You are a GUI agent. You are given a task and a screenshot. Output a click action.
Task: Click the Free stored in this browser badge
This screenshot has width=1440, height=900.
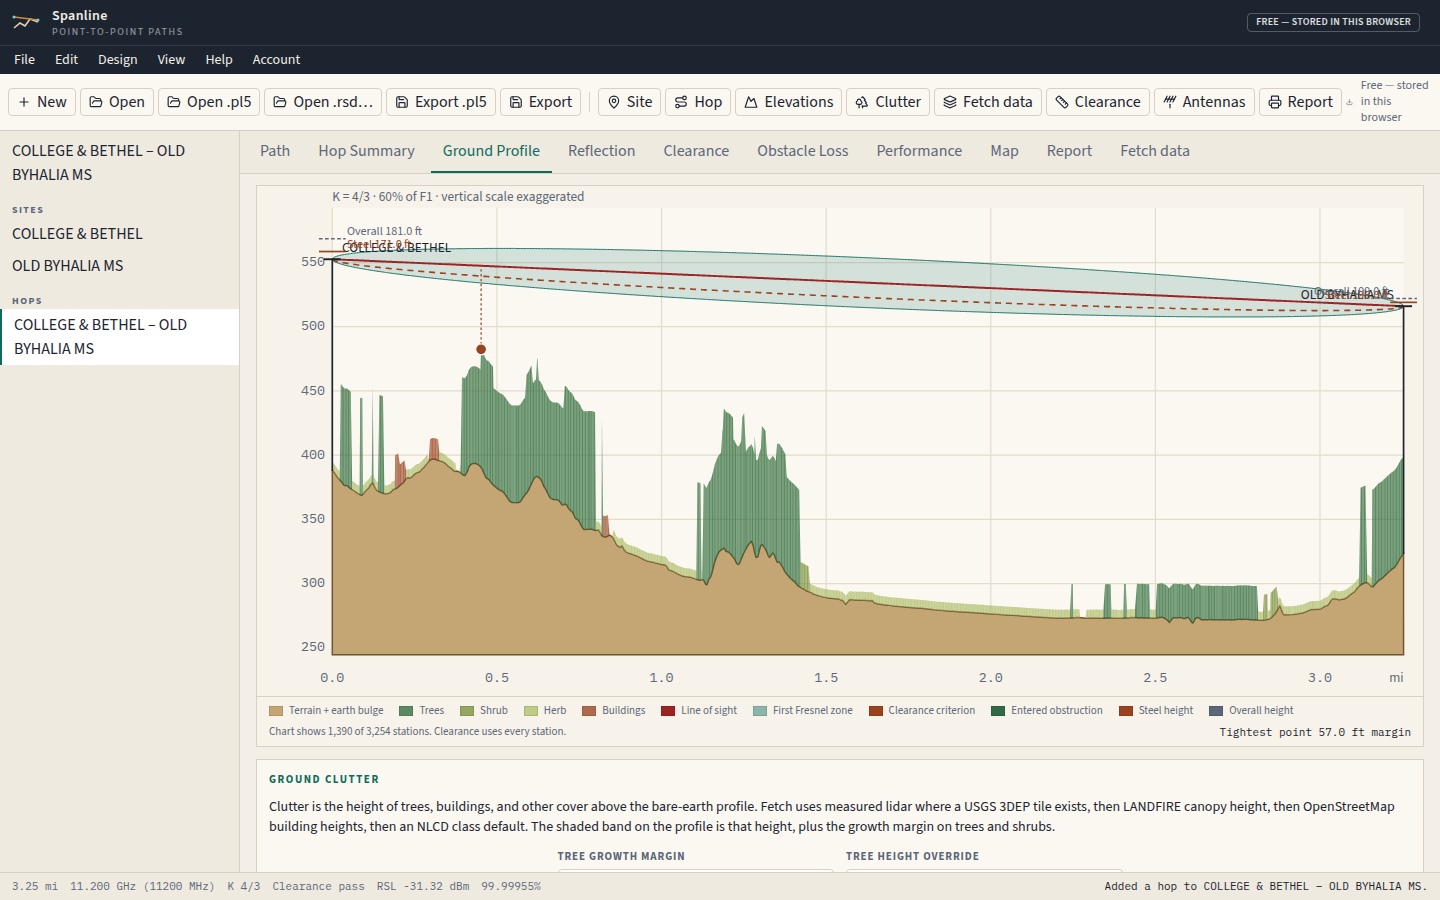tap(1333, 22)
